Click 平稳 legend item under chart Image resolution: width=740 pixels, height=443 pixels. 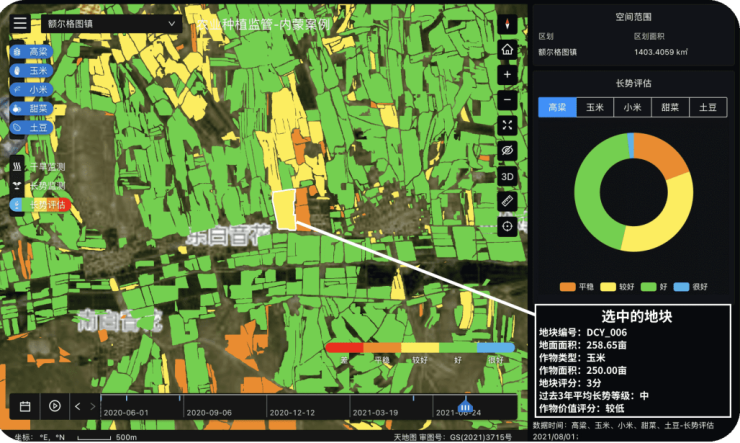[577, 287]
